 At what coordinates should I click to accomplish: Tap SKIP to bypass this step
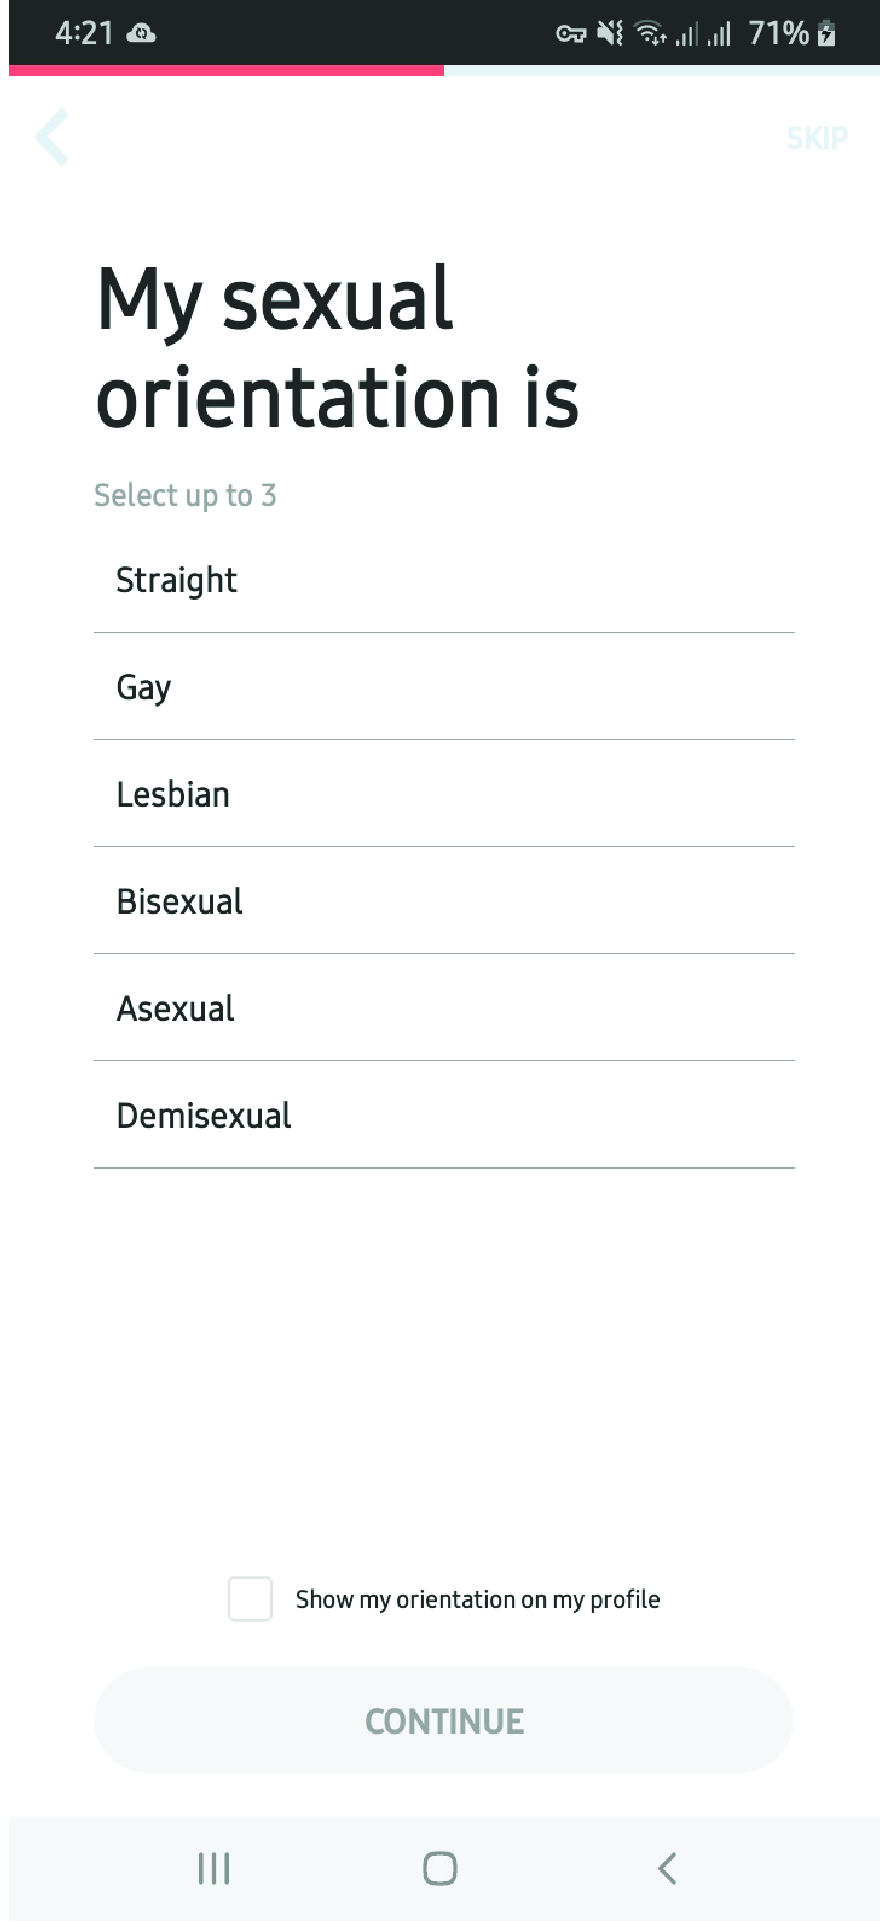coord(816,138)
